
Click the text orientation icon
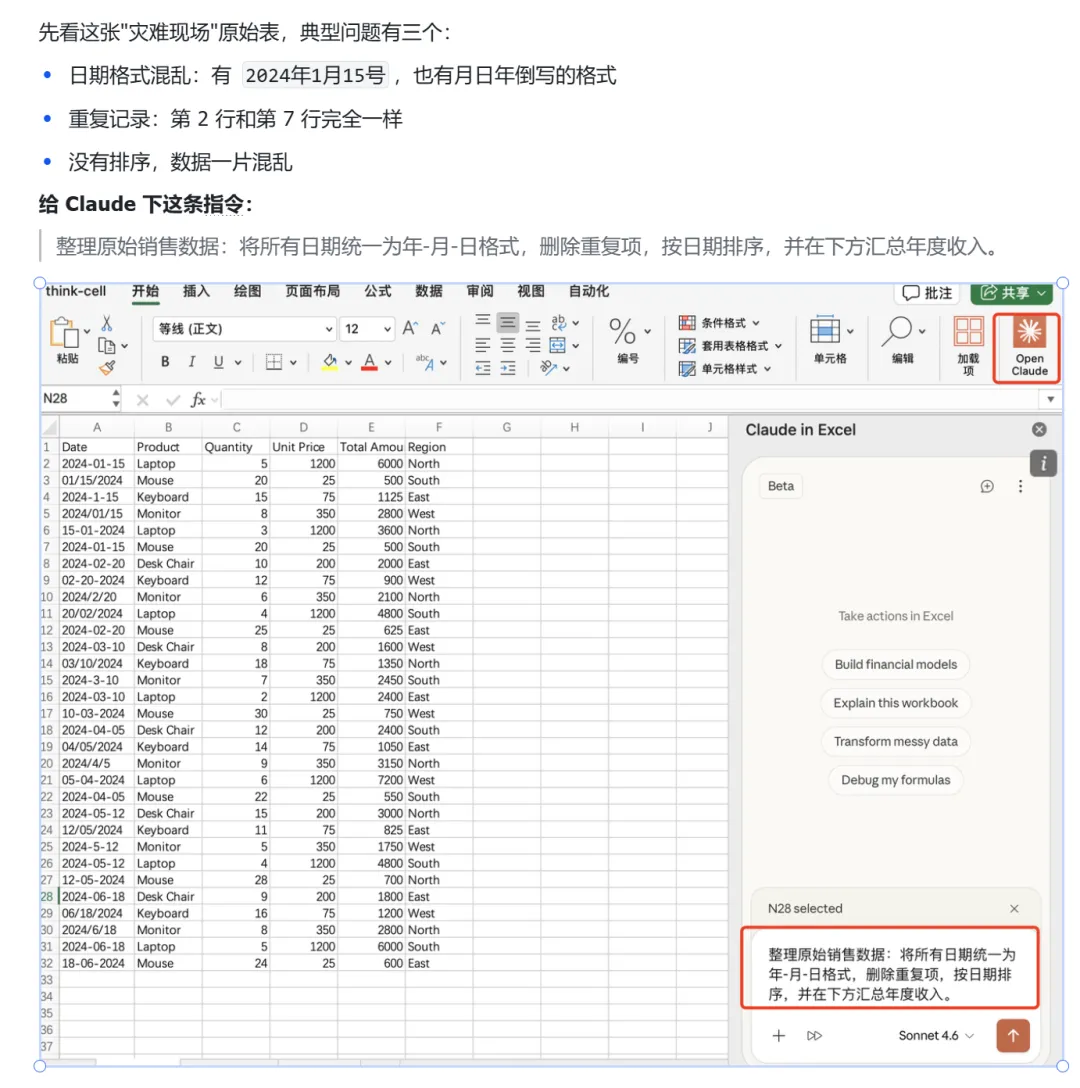click(548, 368)
